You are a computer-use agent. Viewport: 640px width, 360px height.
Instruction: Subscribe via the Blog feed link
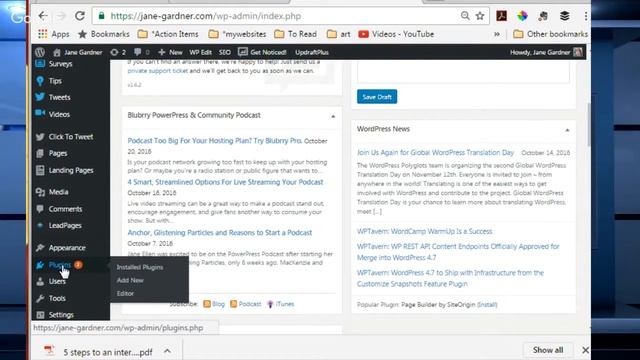pyautogui.click(x=214, y=304)
